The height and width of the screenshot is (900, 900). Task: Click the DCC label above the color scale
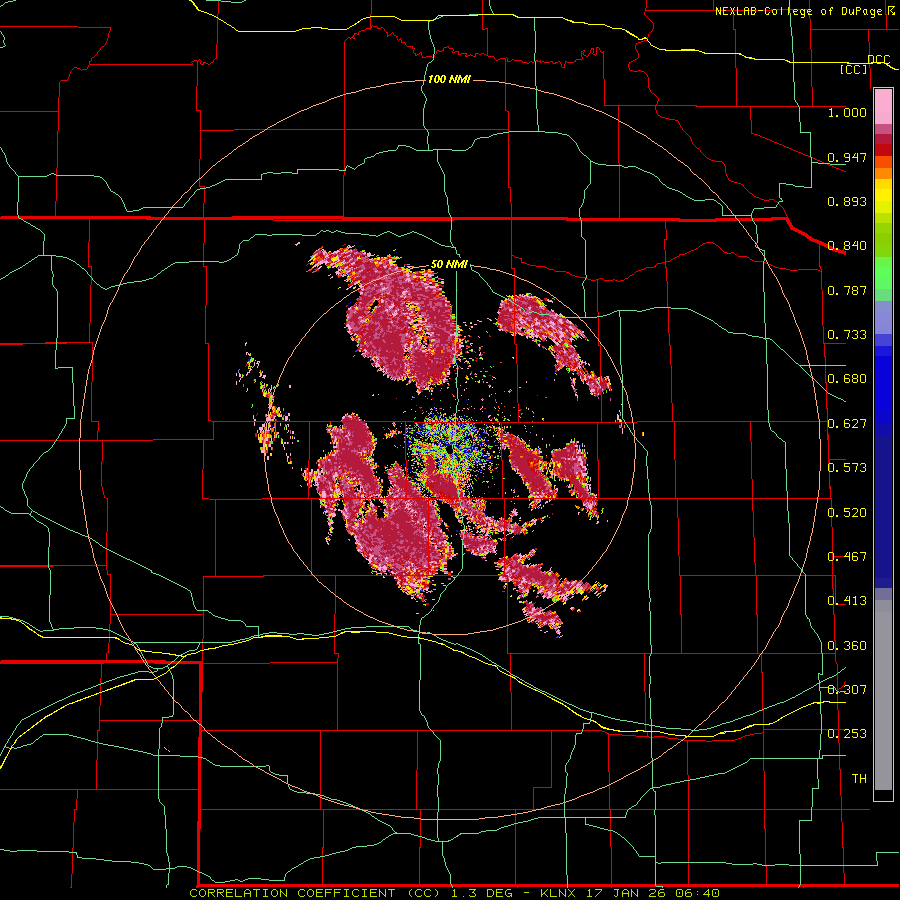click(878, 59)
